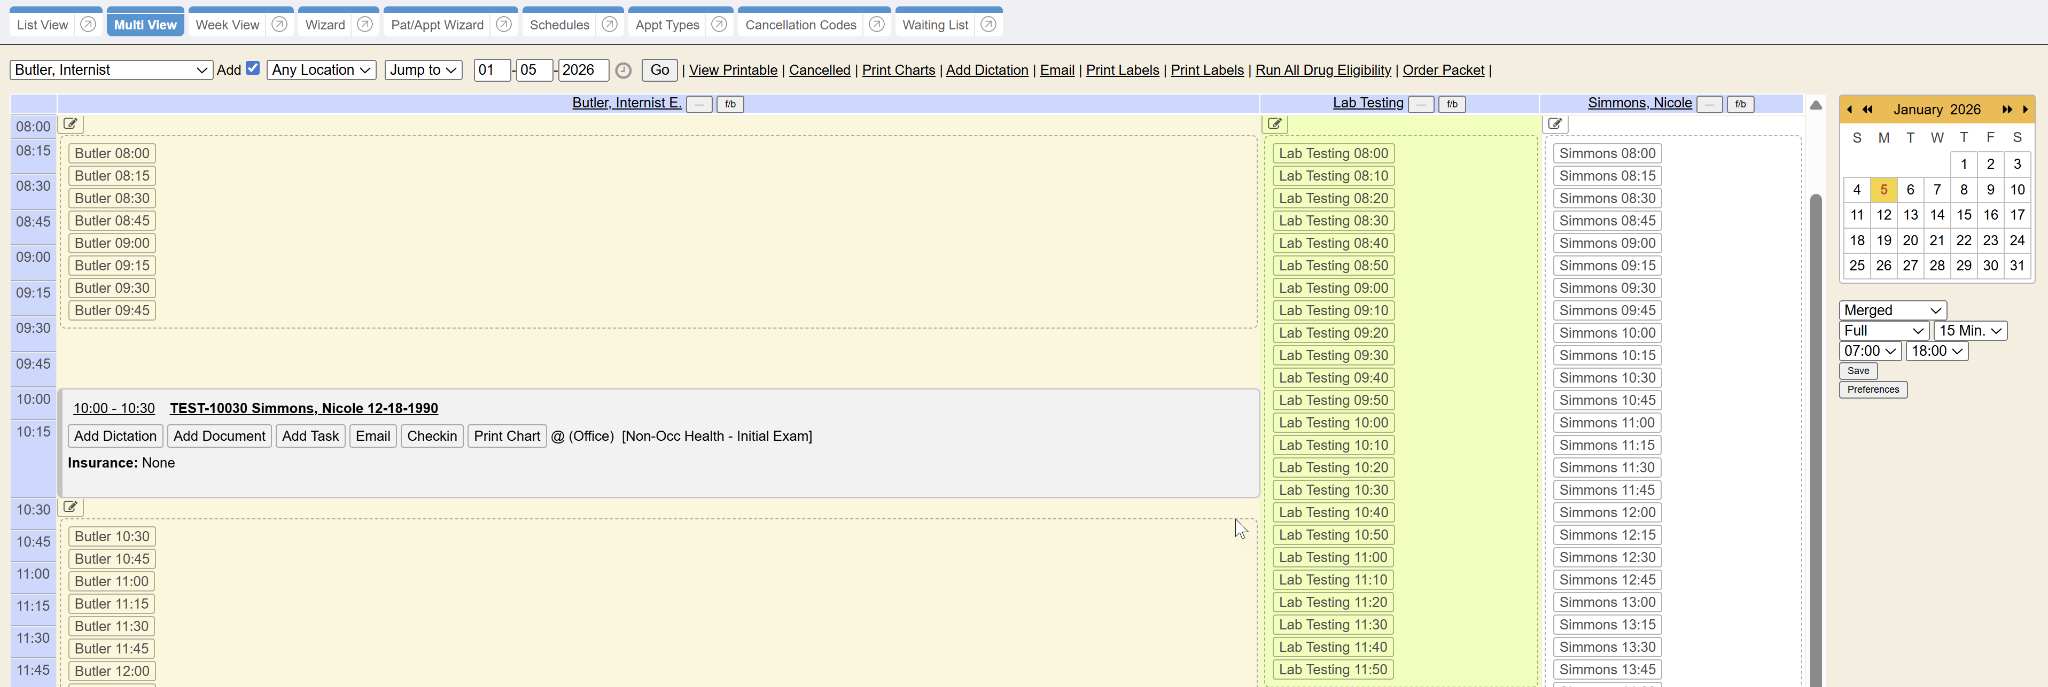The image size is (2048, 687).
Task: Uncheck the Add checkbox
Action: pyautogui.click(x=253, y=69)
